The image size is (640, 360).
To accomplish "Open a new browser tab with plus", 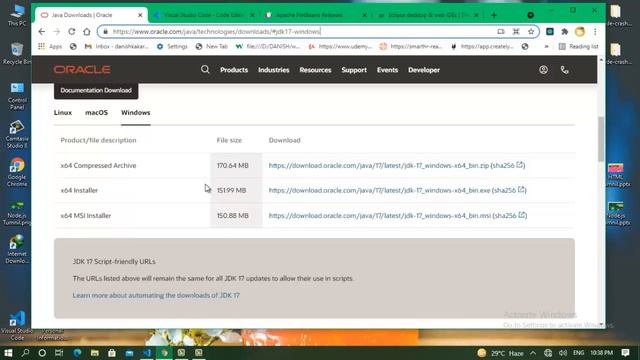I will click(x=494, y=15).
